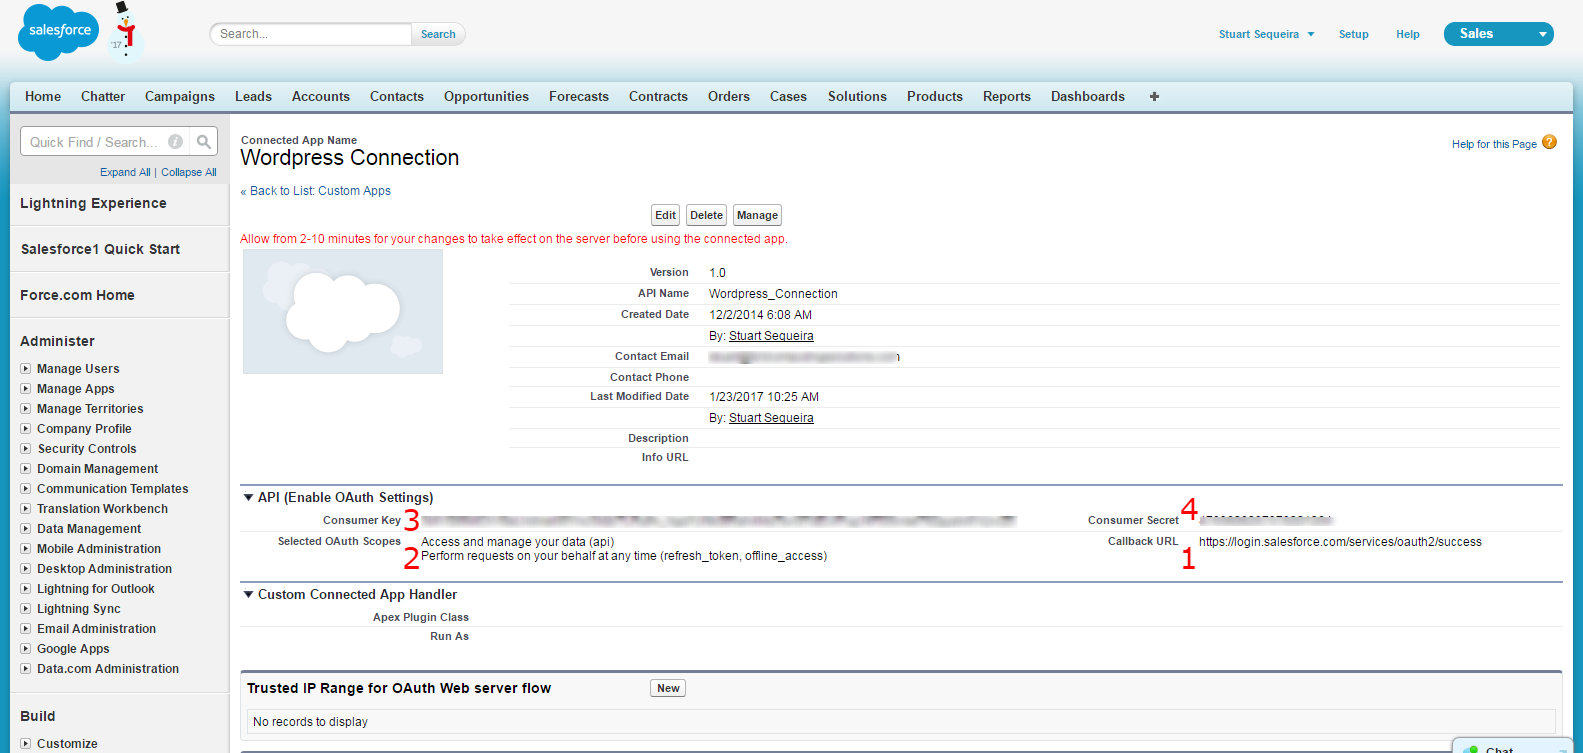Image resolution: width=1583 pixels, height=753 pixels.
Task: Click the Help for this Page question icon
Action: tap(1549, 143)
